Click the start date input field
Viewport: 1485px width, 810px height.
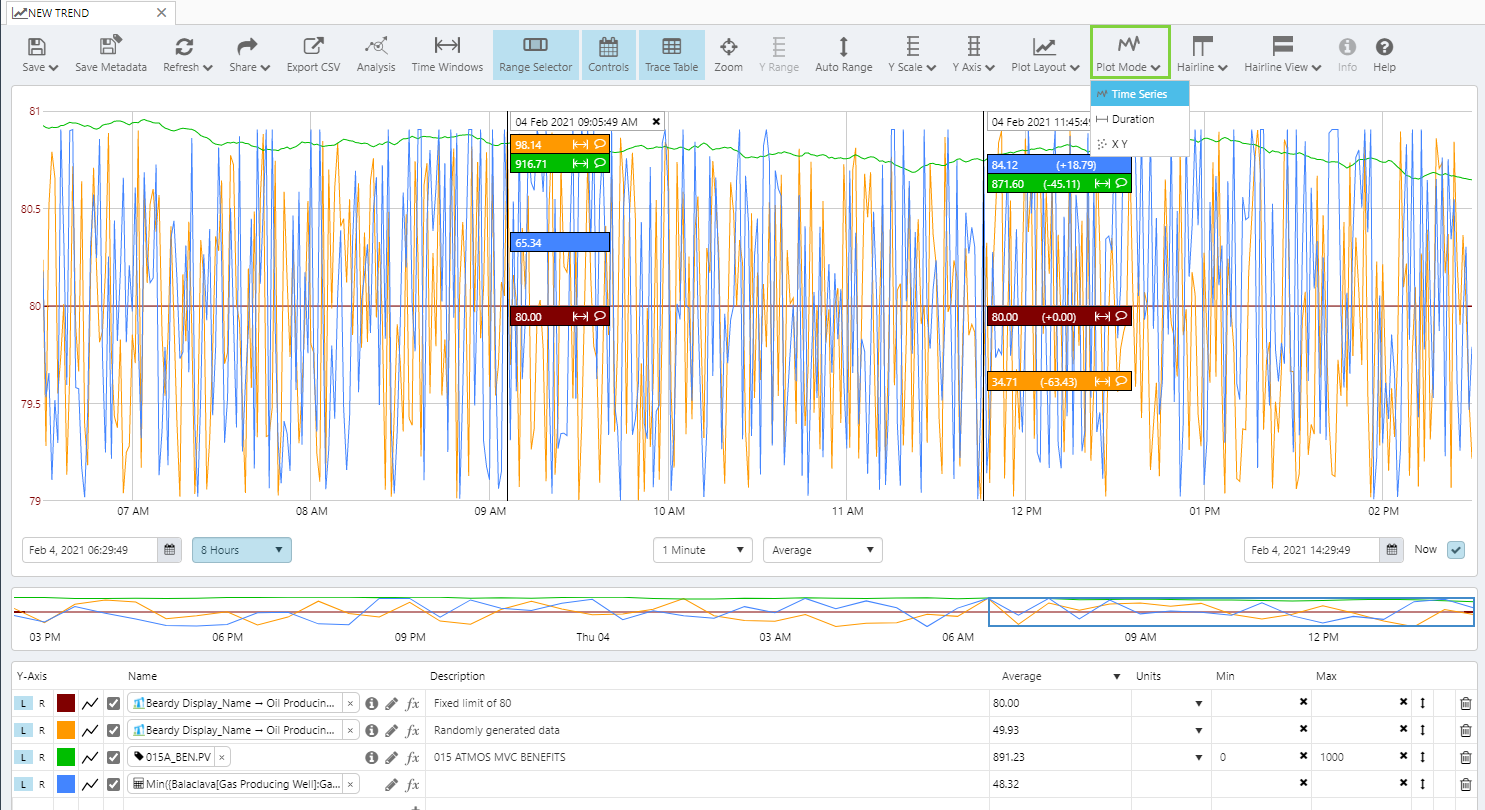click(90, 550)
